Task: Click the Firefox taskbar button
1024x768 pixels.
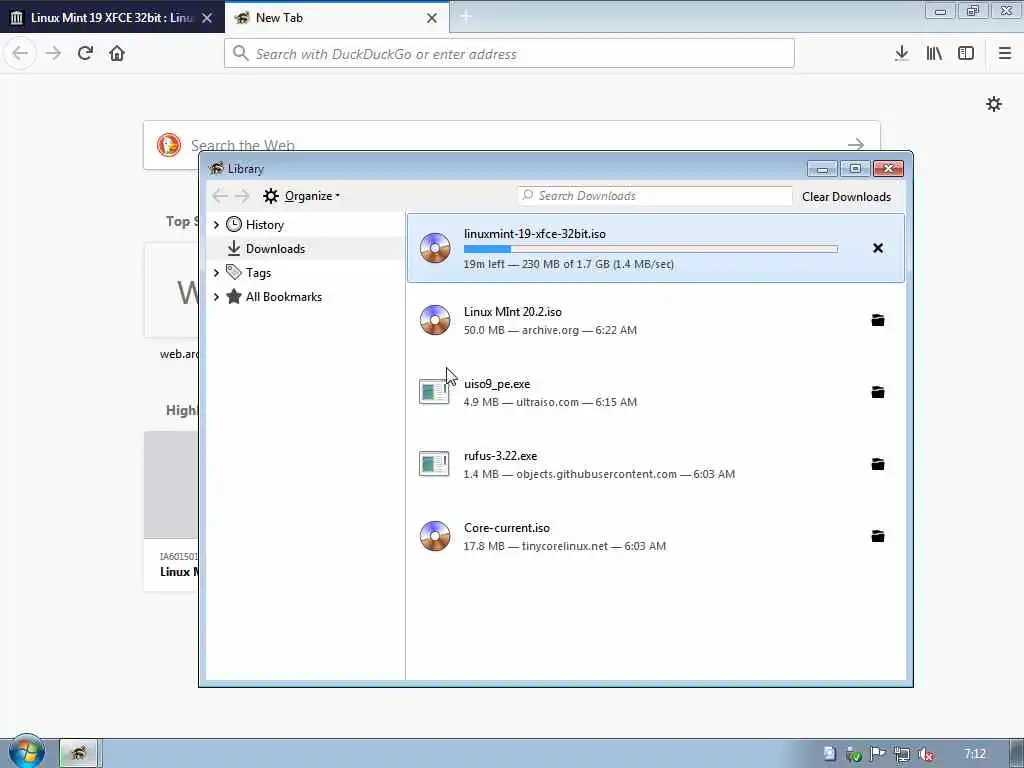Action: tap(79, 753)
